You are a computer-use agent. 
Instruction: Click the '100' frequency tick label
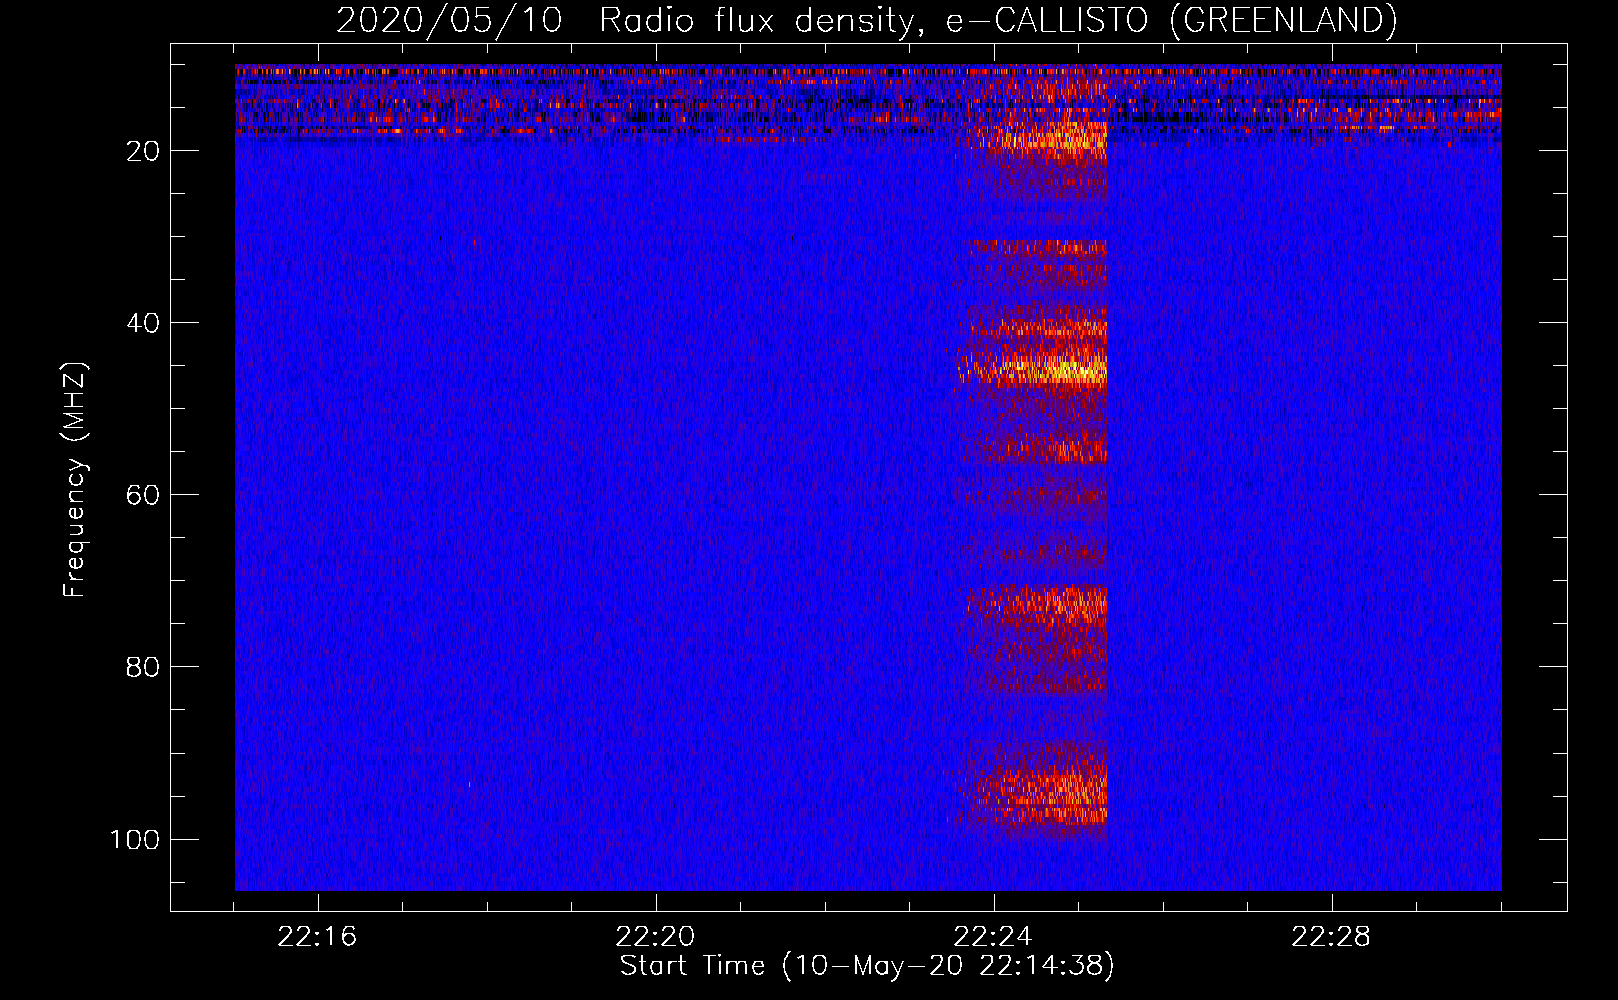tap(135, 839)
